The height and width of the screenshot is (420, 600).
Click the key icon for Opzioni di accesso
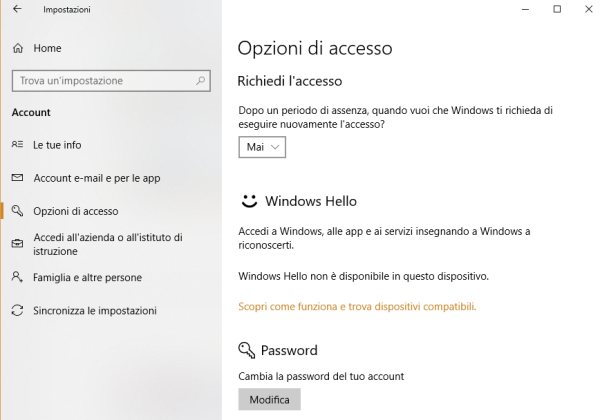point(17,211)
